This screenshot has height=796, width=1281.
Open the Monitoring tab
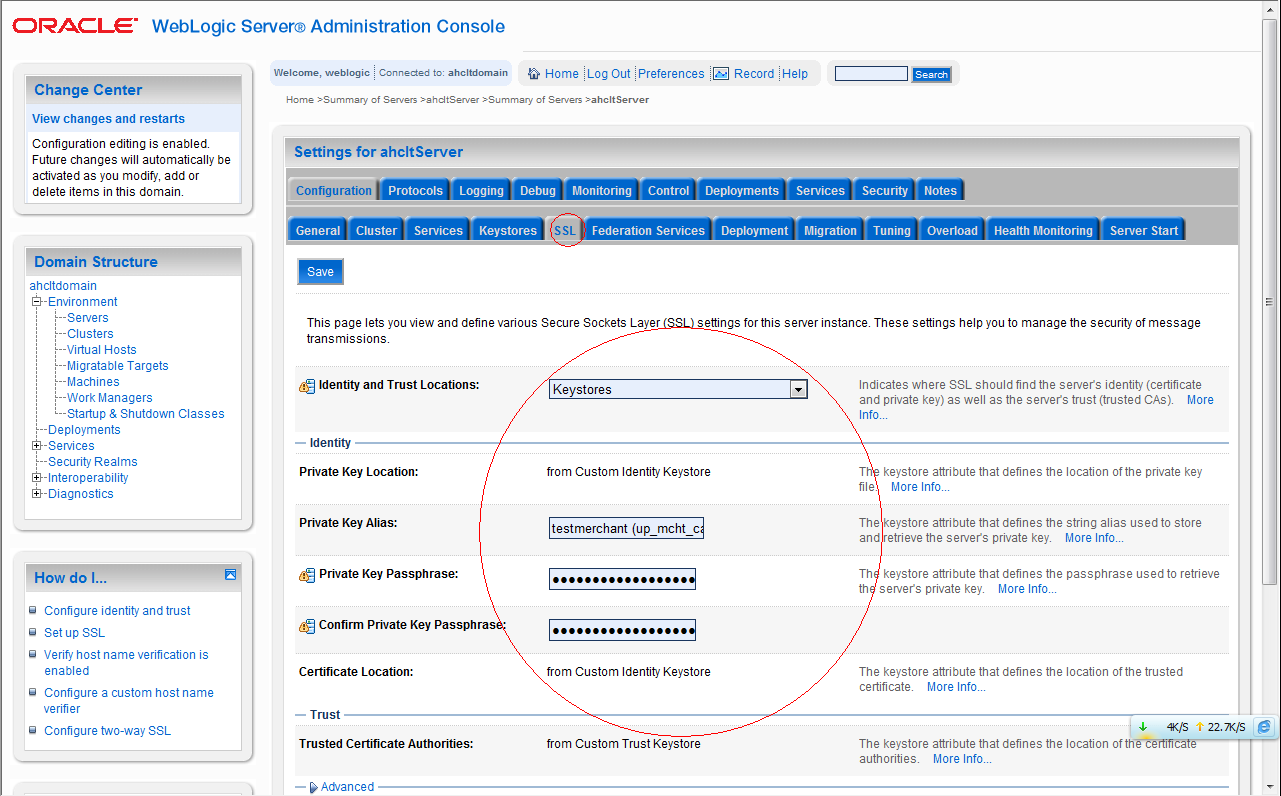coord(602,191)
